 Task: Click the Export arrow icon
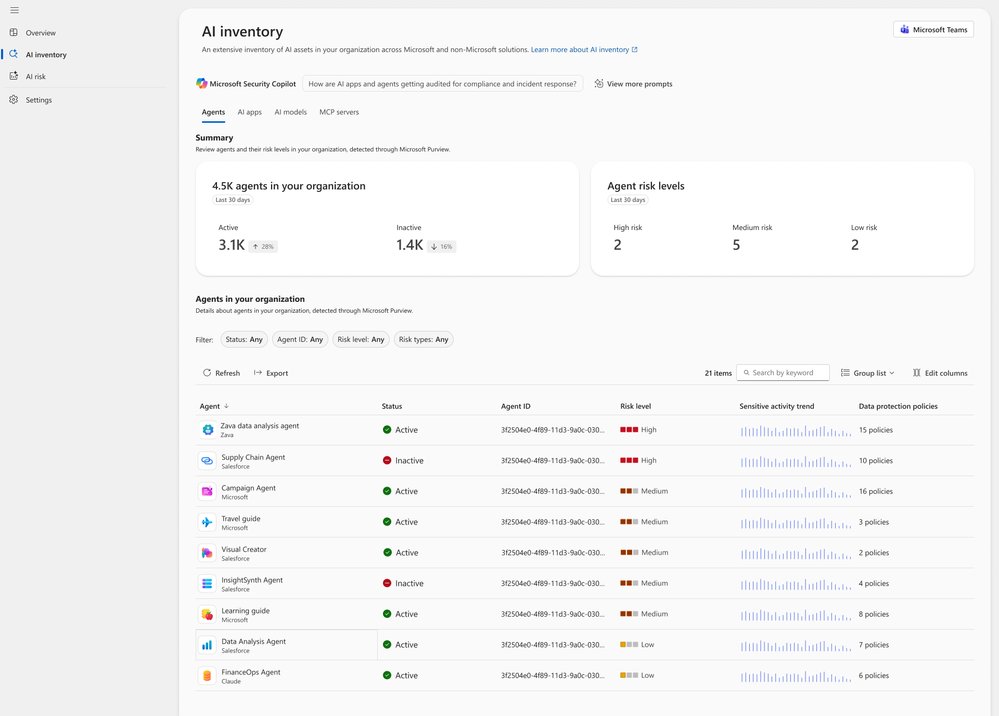(258, 373)
